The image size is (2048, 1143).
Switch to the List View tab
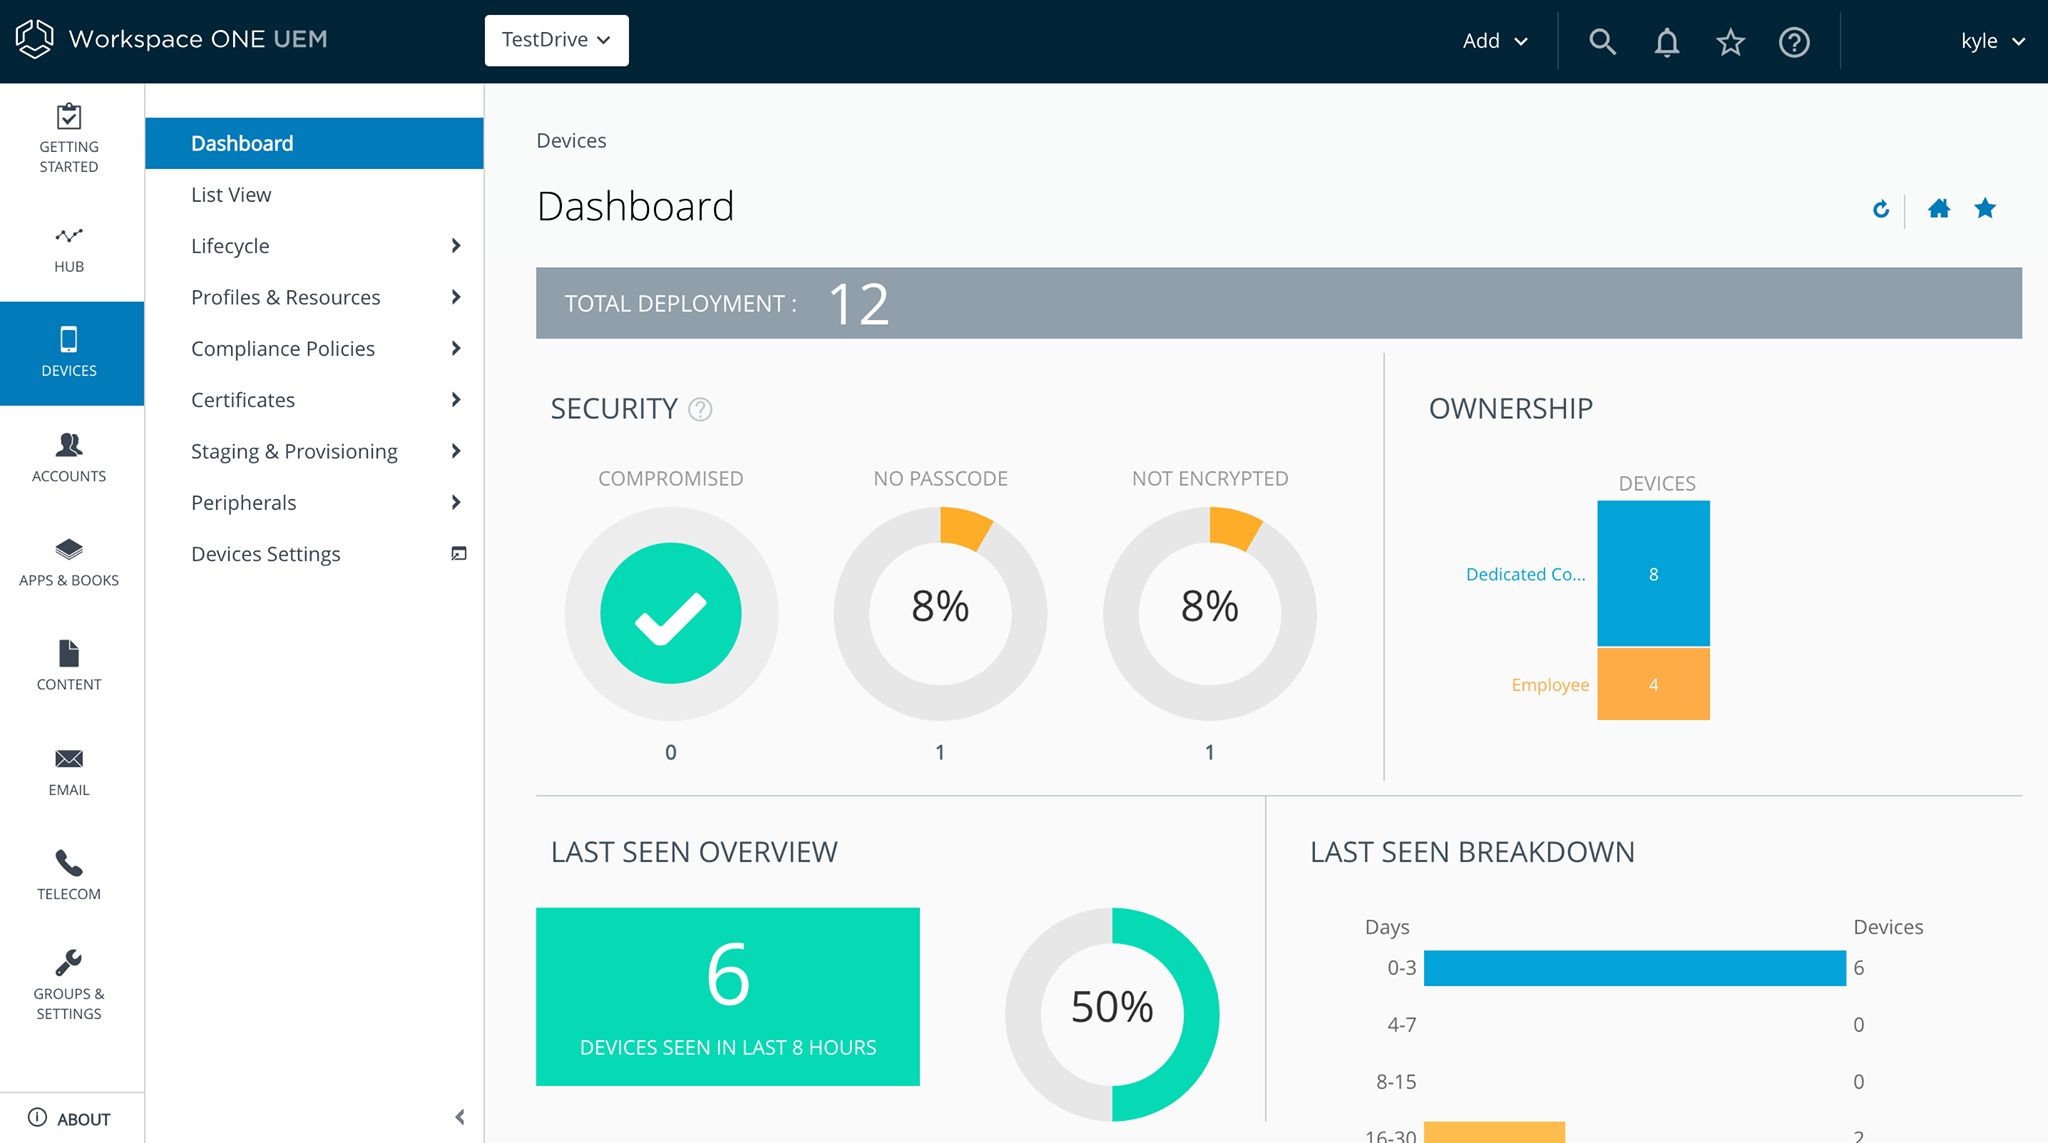click(230, 194)
